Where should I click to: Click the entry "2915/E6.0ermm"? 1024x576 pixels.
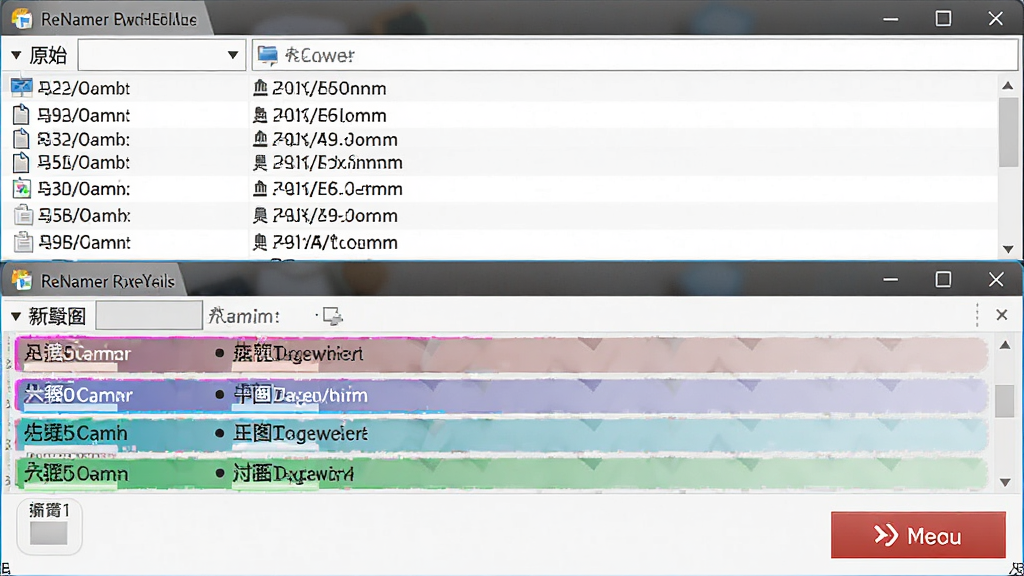(337, 189)
